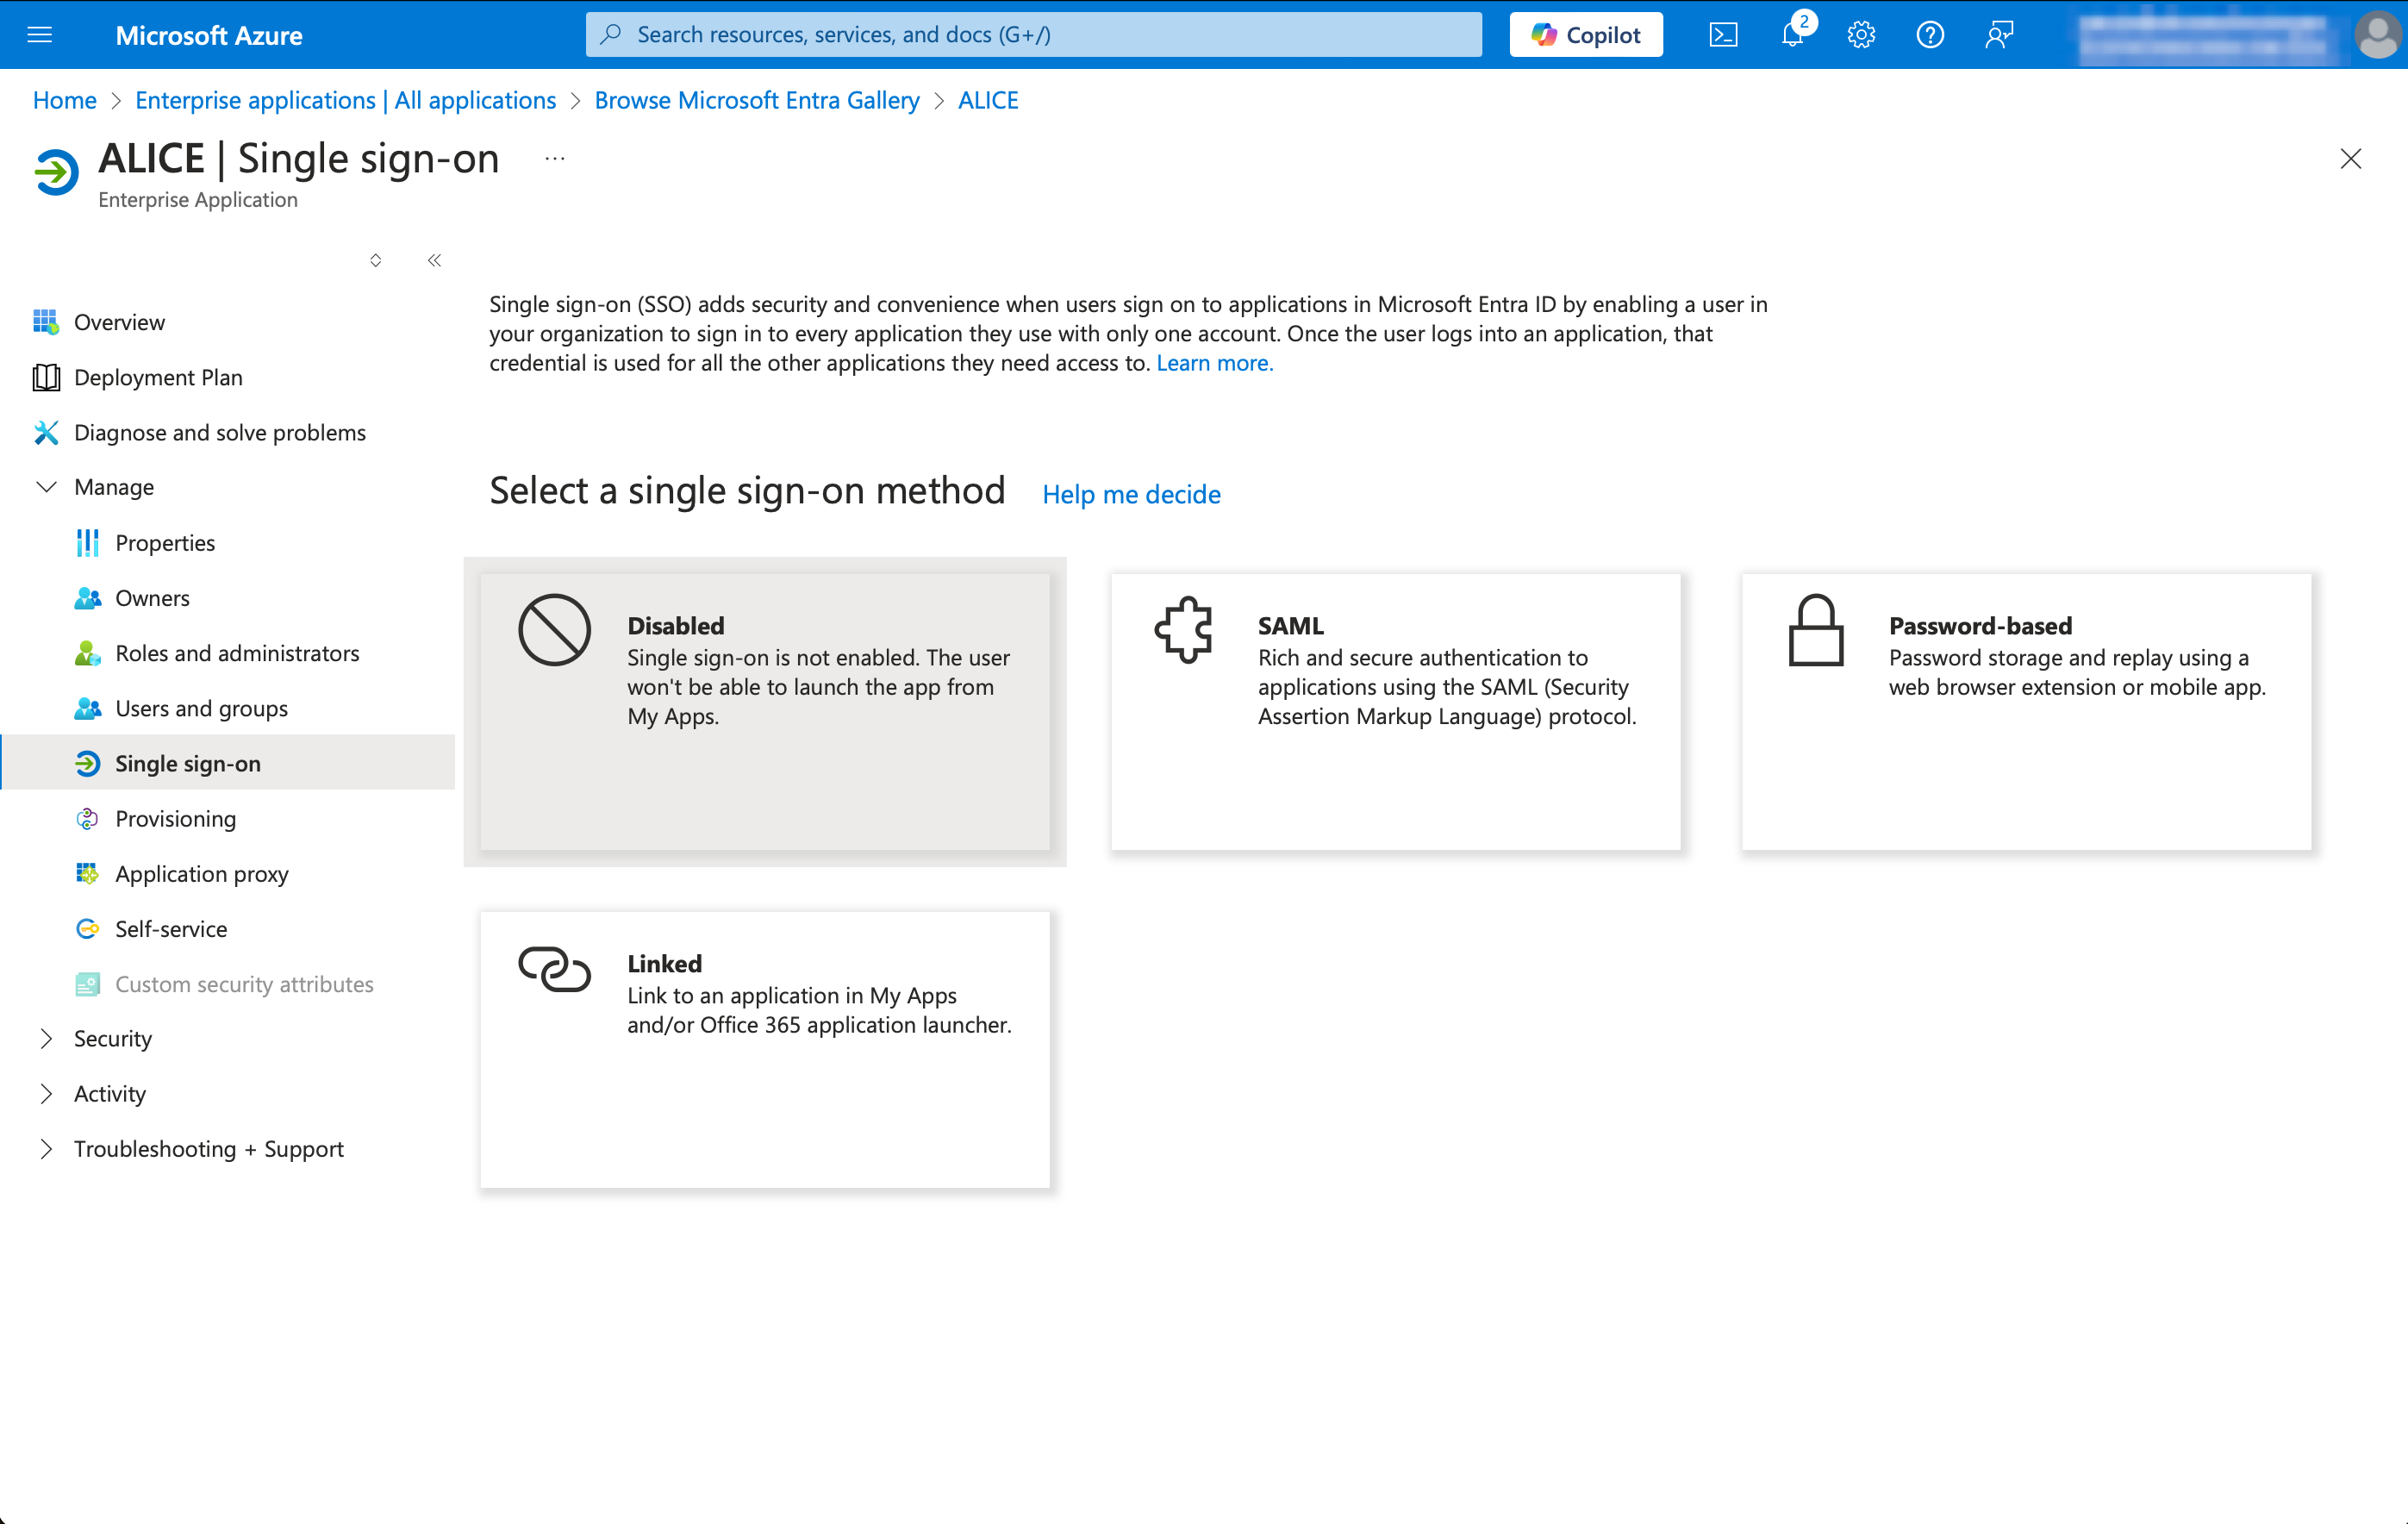Open the Azure portal hamburger menu
Screen dimensions: 2408x1524
coord(40,35)
